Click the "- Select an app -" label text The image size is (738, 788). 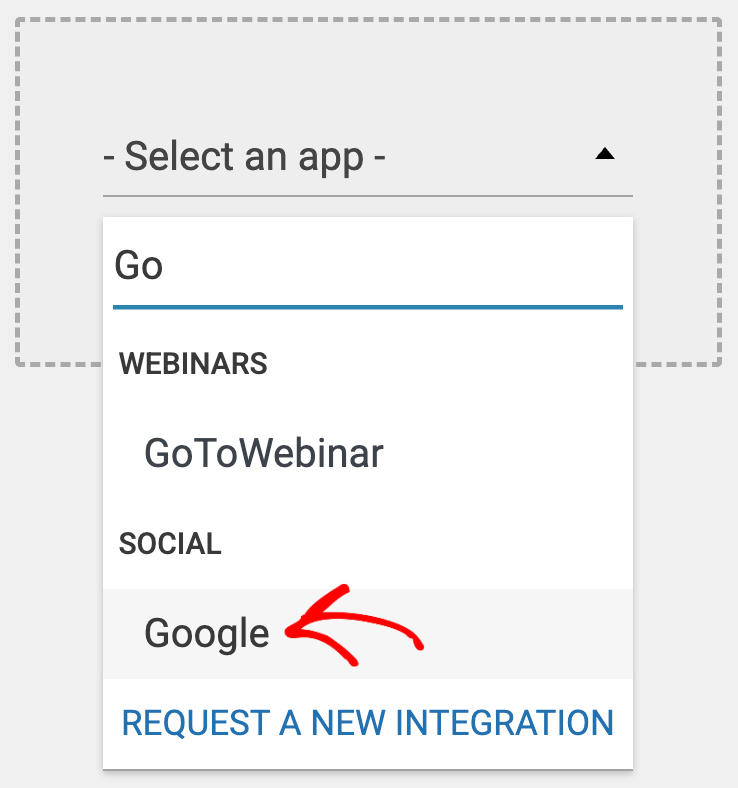coord(245,157)
